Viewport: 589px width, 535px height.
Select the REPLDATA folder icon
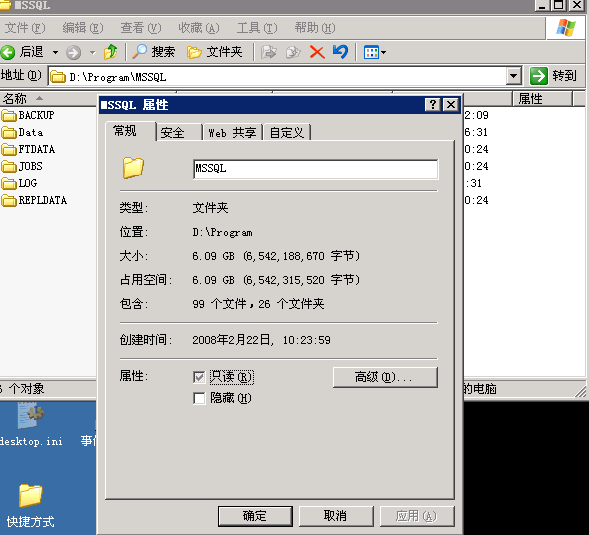[9, 200]
